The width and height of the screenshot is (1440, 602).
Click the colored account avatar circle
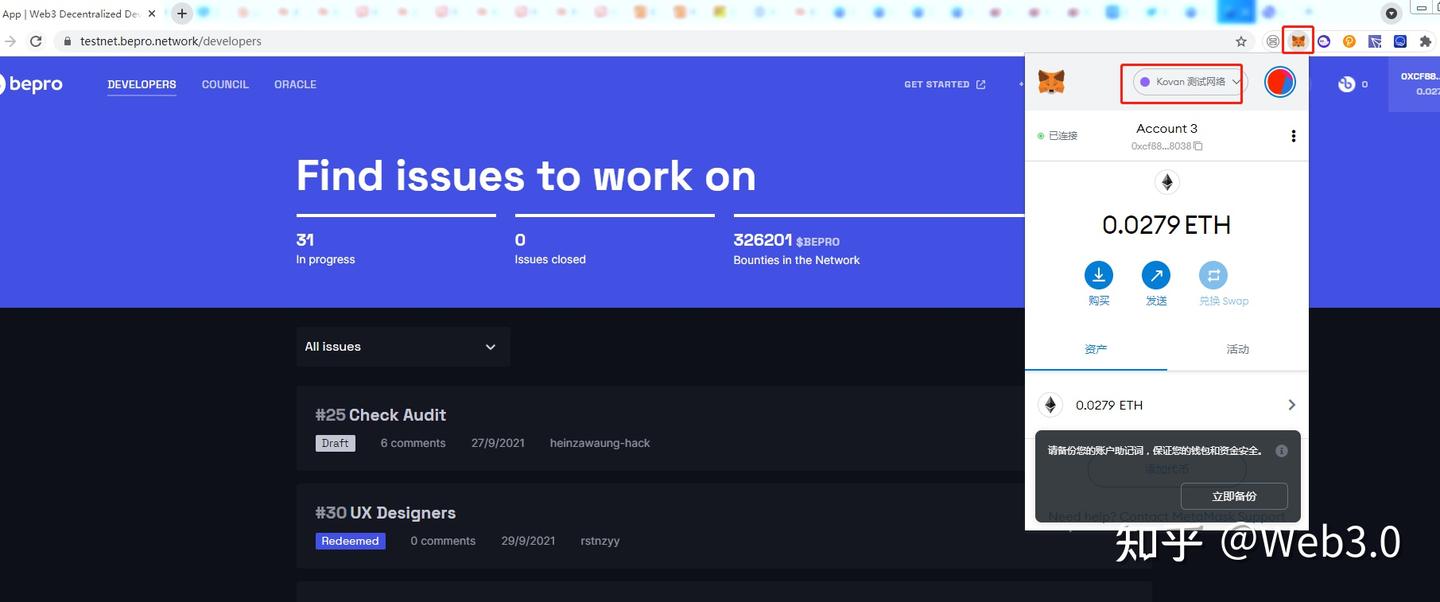[x=1279, y=83]
